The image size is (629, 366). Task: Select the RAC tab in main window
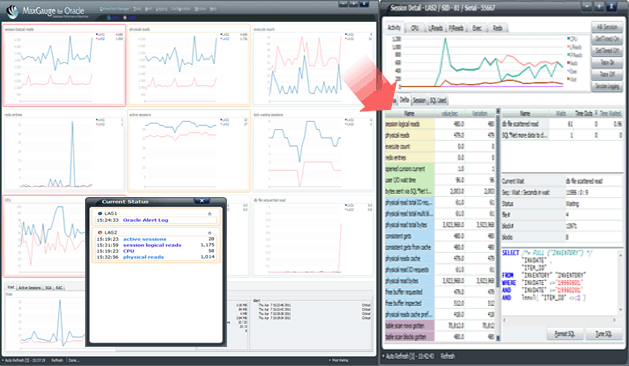(59, 288)
